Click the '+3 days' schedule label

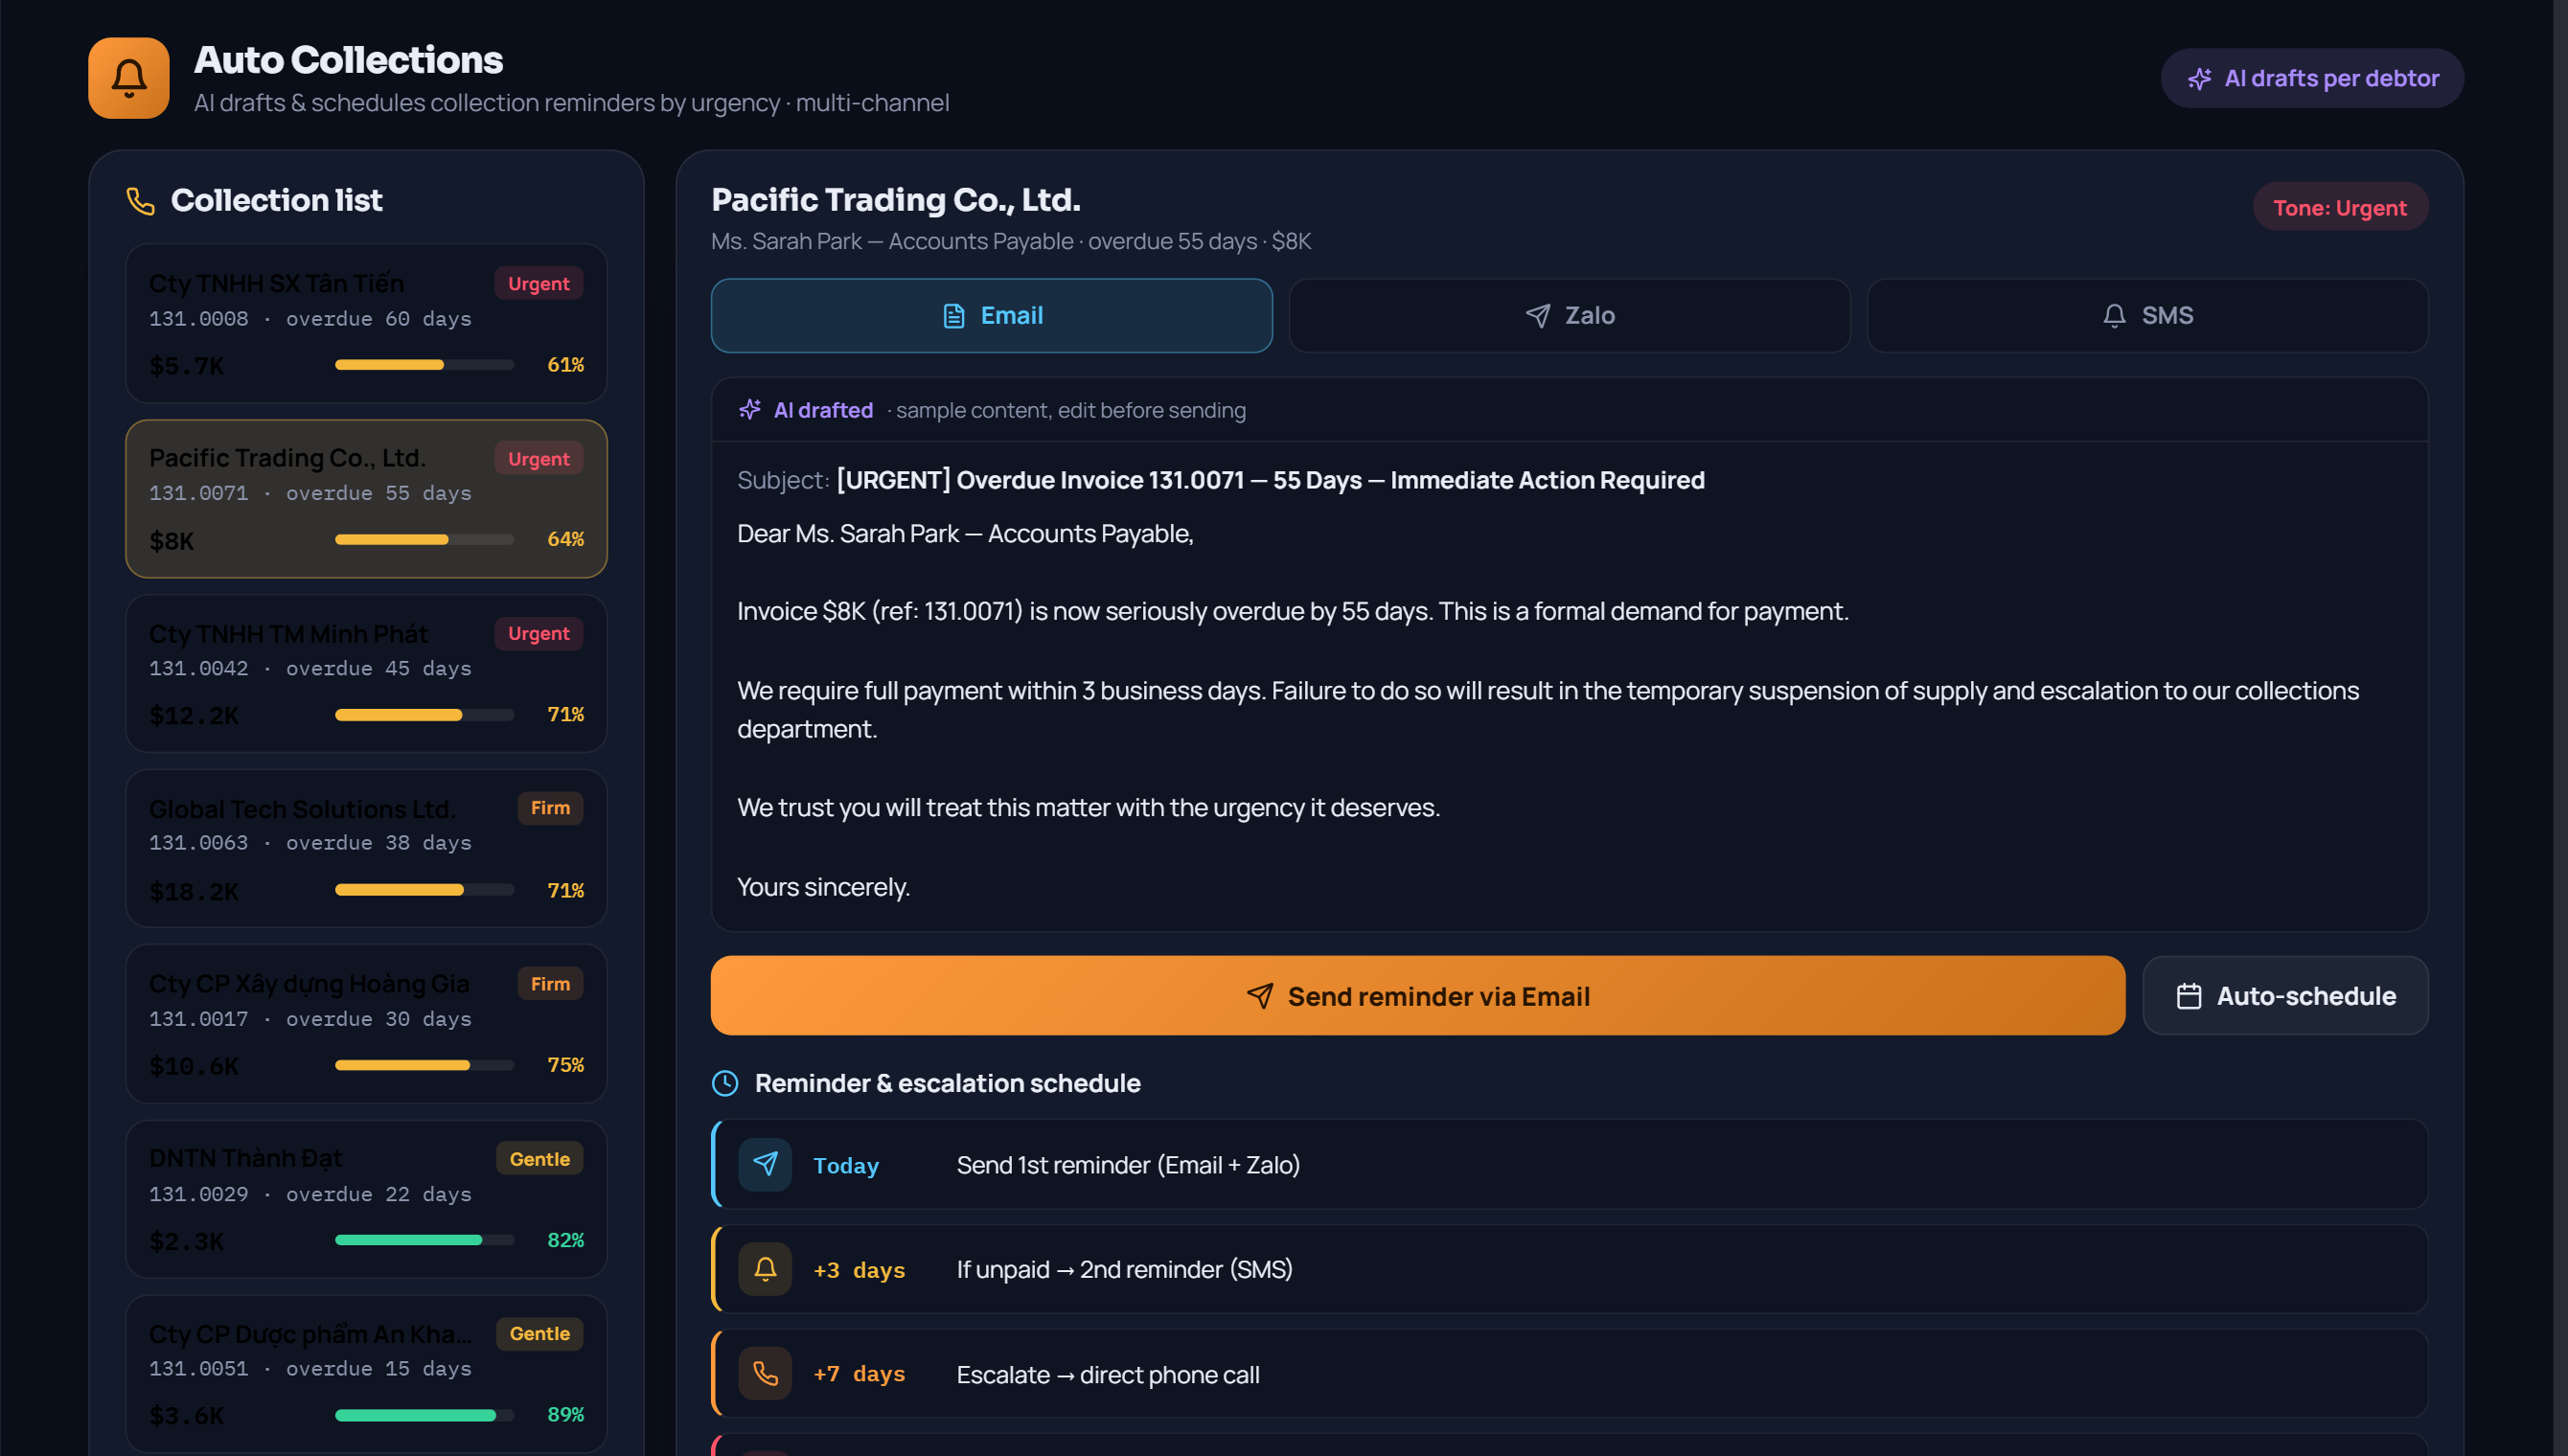859,1270
